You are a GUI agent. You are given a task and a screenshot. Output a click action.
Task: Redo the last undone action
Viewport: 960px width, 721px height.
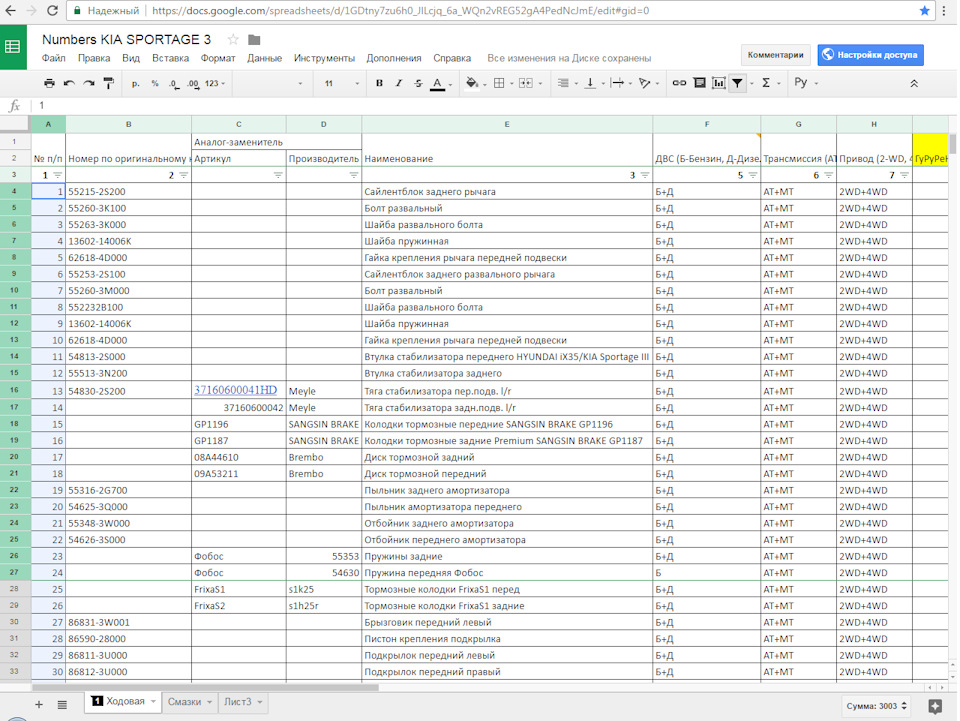point(89,83)
